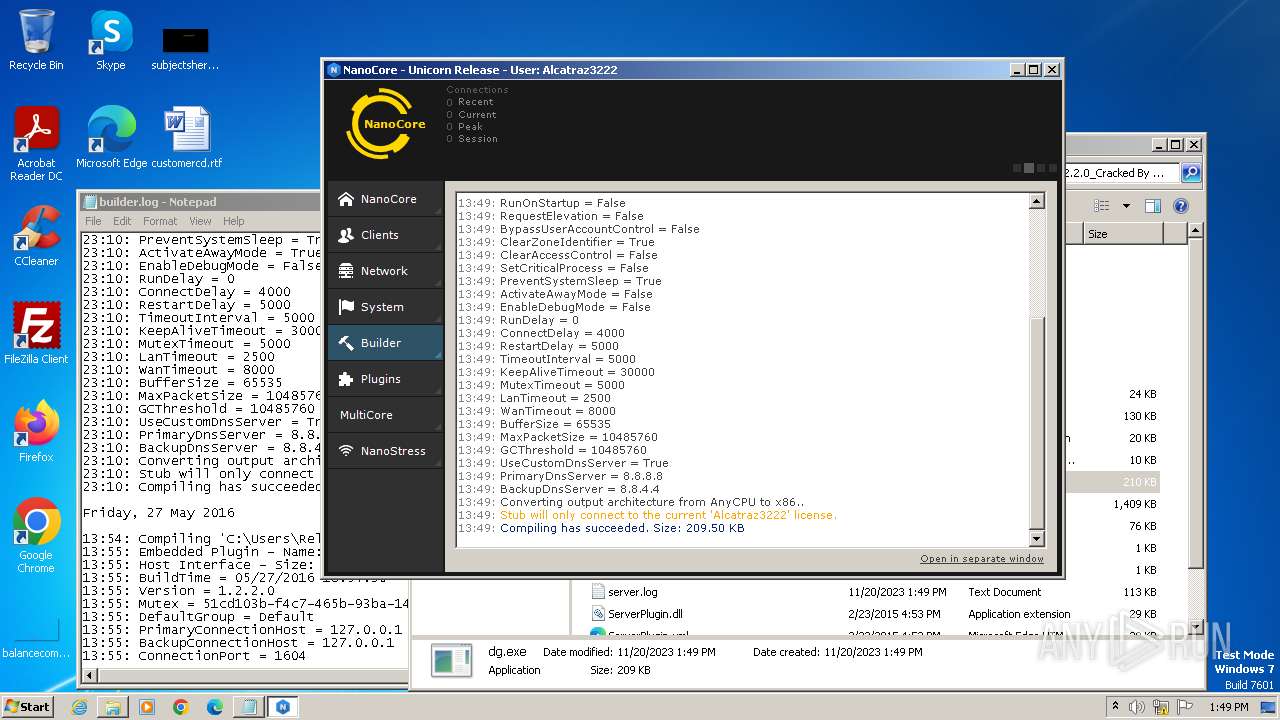This screenshot has height=720, width=1280.
Task: Open customercd.rtf desktop document
Action: point(186,138)
